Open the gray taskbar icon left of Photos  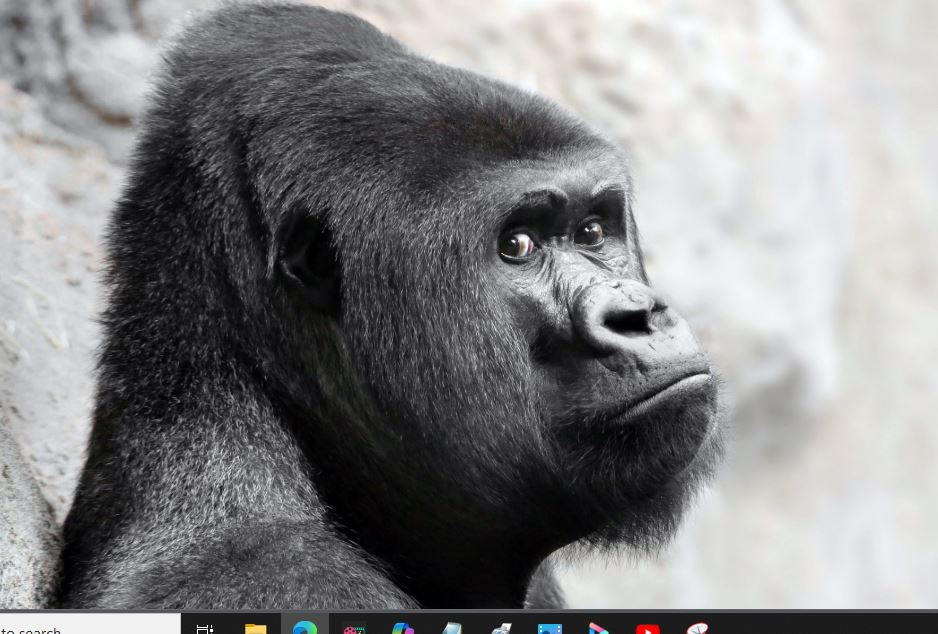(x=501, y=628)
